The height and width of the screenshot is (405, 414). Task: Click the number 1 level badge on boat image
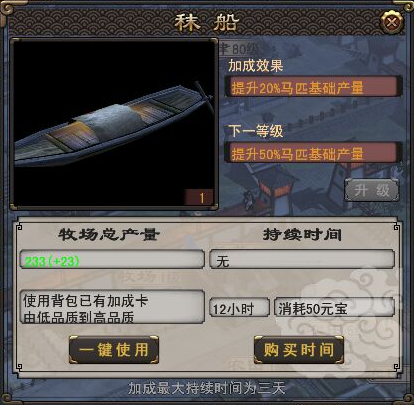[199, 197]
